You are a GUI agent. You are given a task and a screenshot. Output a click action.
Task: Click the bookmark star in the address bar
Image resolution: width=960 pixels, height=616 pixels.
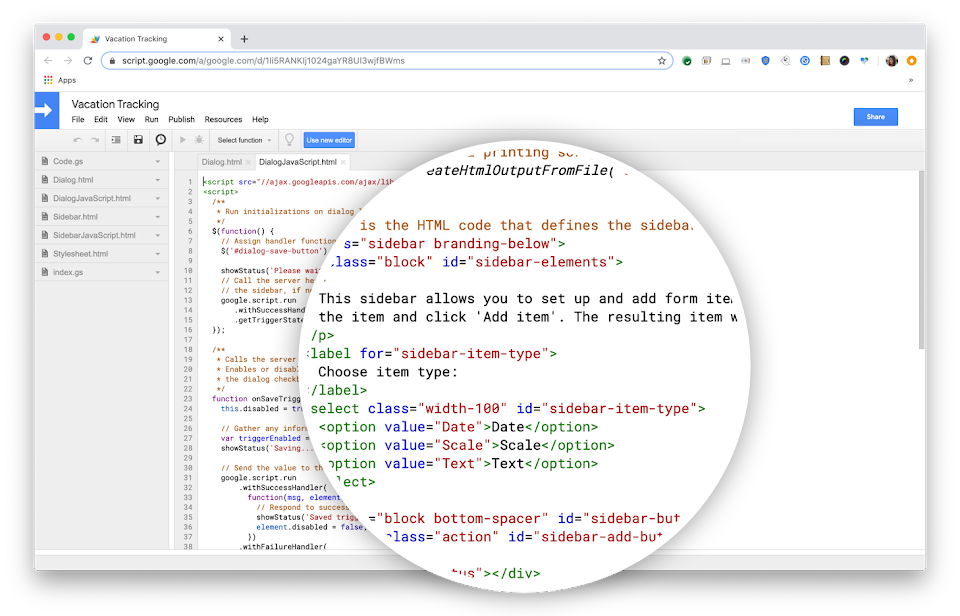pos(662,60)
